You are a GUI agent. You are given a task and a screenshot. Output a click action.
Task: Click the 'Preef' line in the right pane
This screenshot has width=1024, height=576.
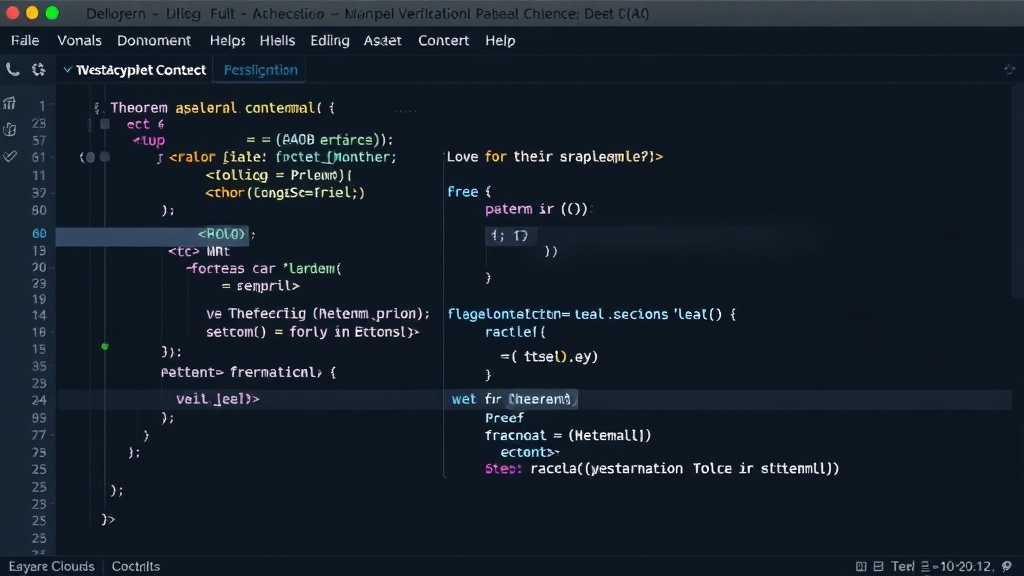[x=504, y=418]
